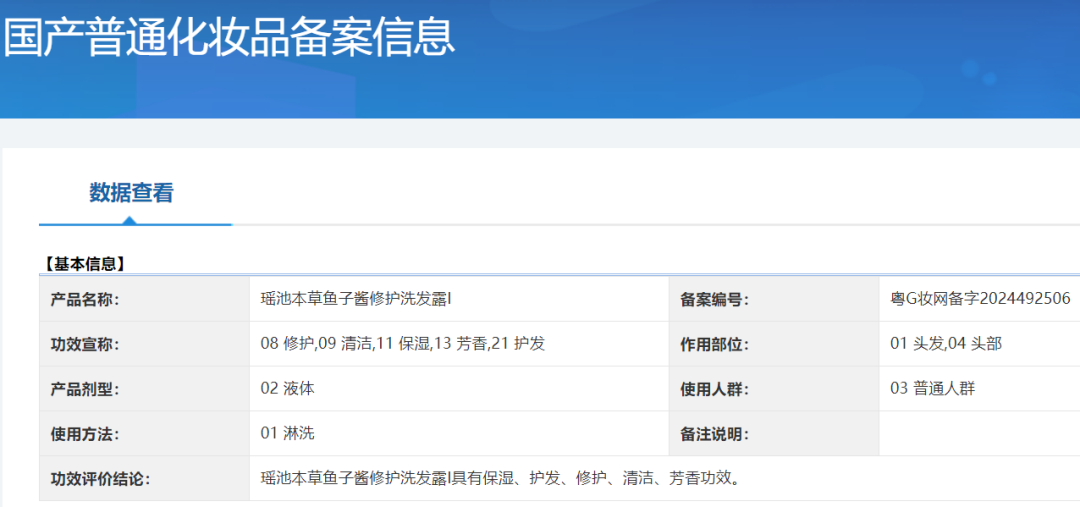Select the 【基本信息】 section heading
This screenshot has width=1080, height=507.
[x=84, y=264]
